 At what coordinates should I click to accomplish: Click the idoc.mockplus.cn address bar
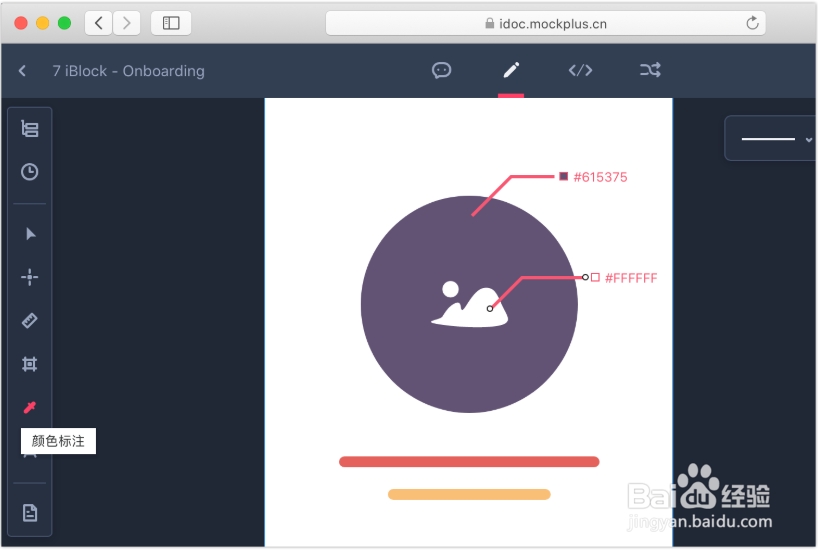[x=546, y=23]
